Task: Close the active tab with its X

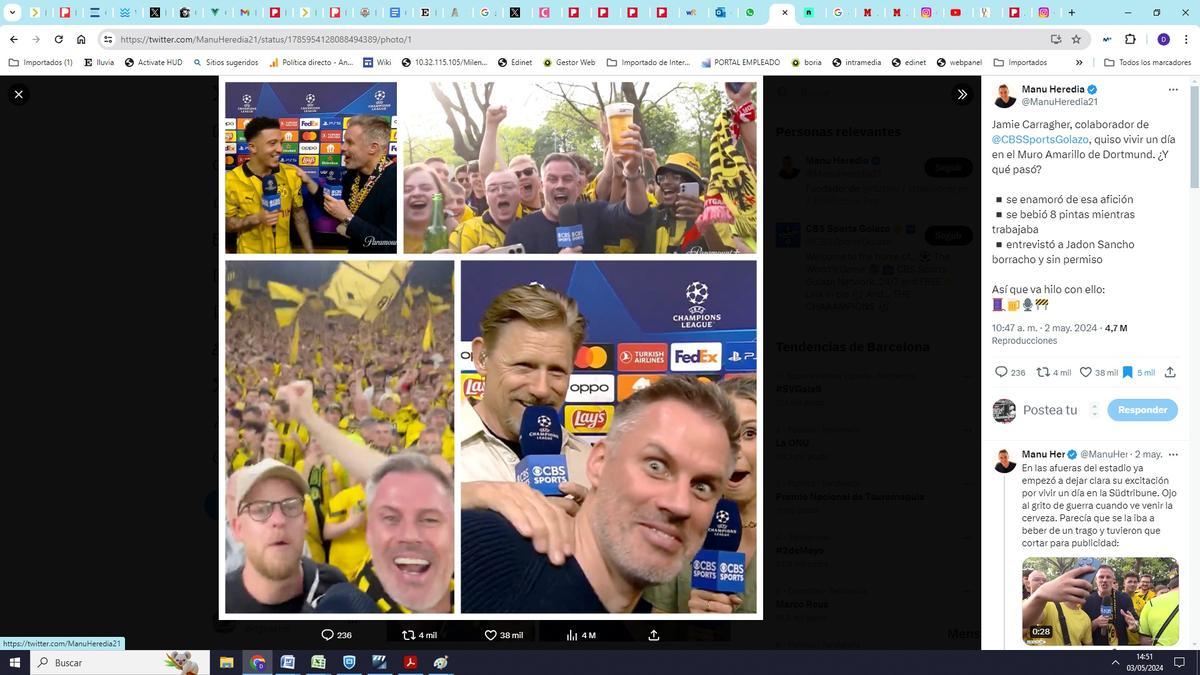Action: [x=785, y=12]
